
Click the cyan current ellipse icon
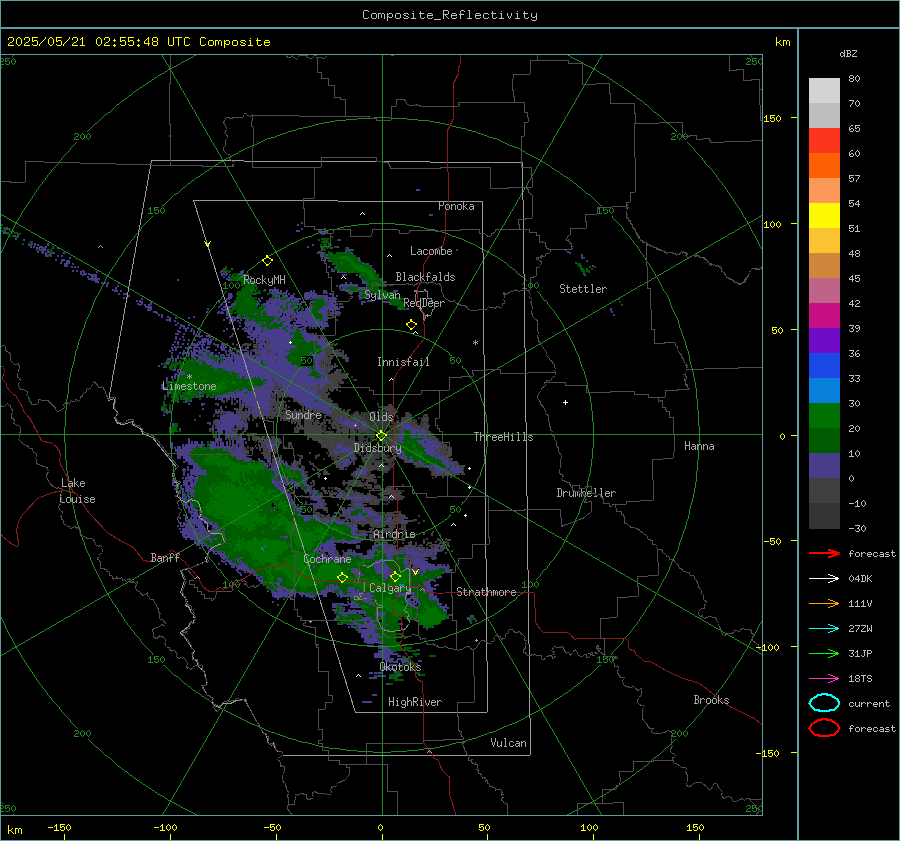824,703
